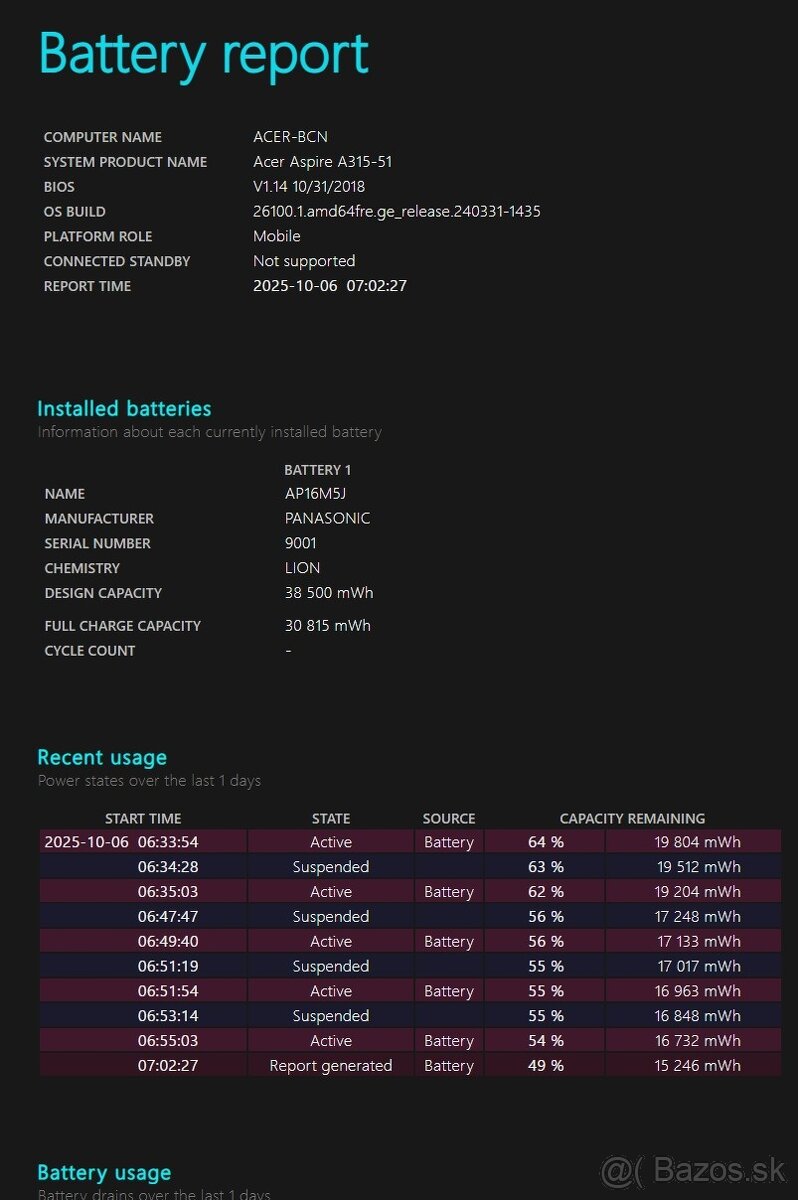Click the Battery report main title
Screen dimensions: 798x1200
[203, 54]
